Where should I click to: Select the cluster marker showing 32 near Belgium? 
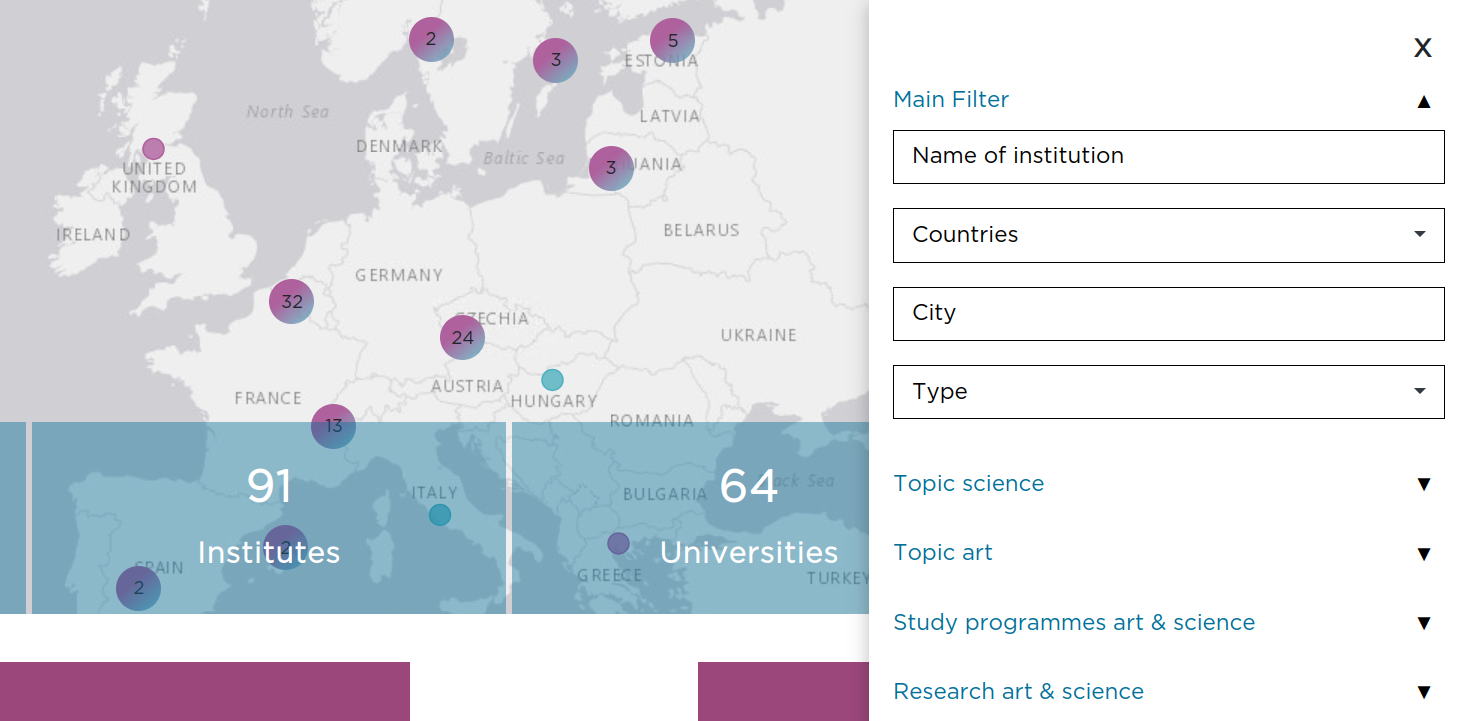coord(291,300)
